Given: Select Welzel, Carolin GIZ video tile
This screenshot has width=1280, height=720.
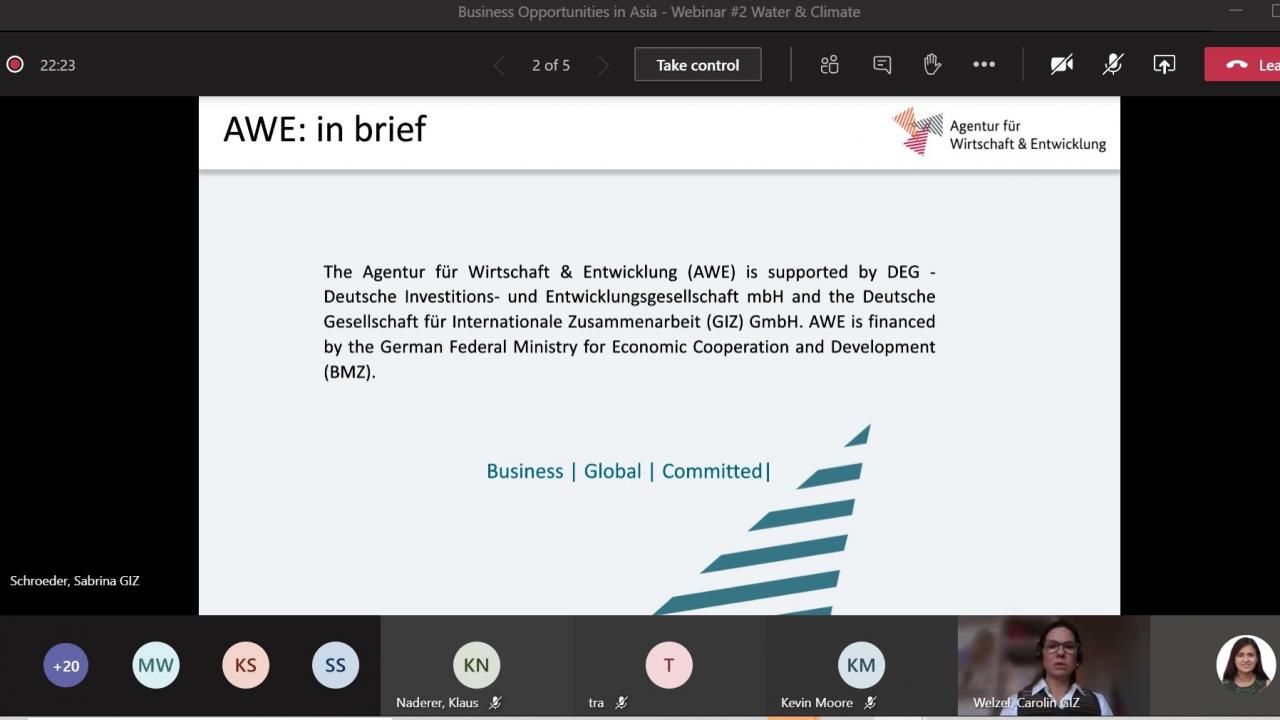Looking at the screenshot, I should point(1054,665).
